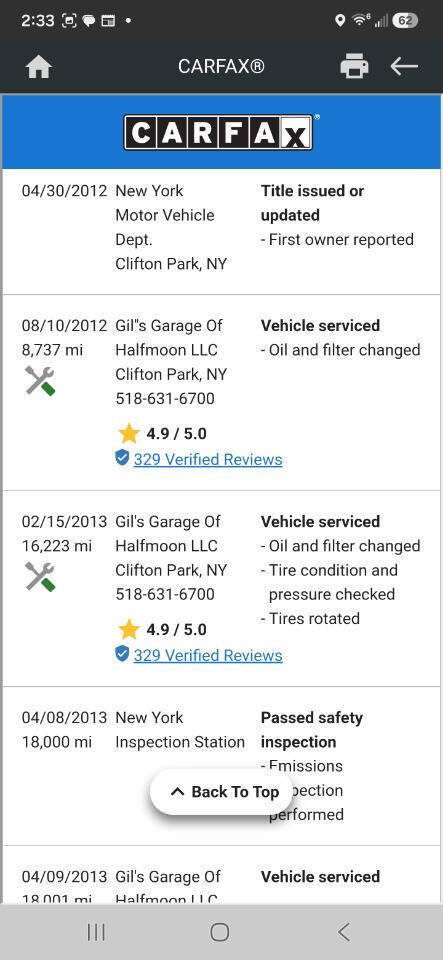This screenshot has width=443, height=960.
Task: Tap Gil's Garage Of Halfmoon in 02/15/2013 record
Action: tap(168, 534)
